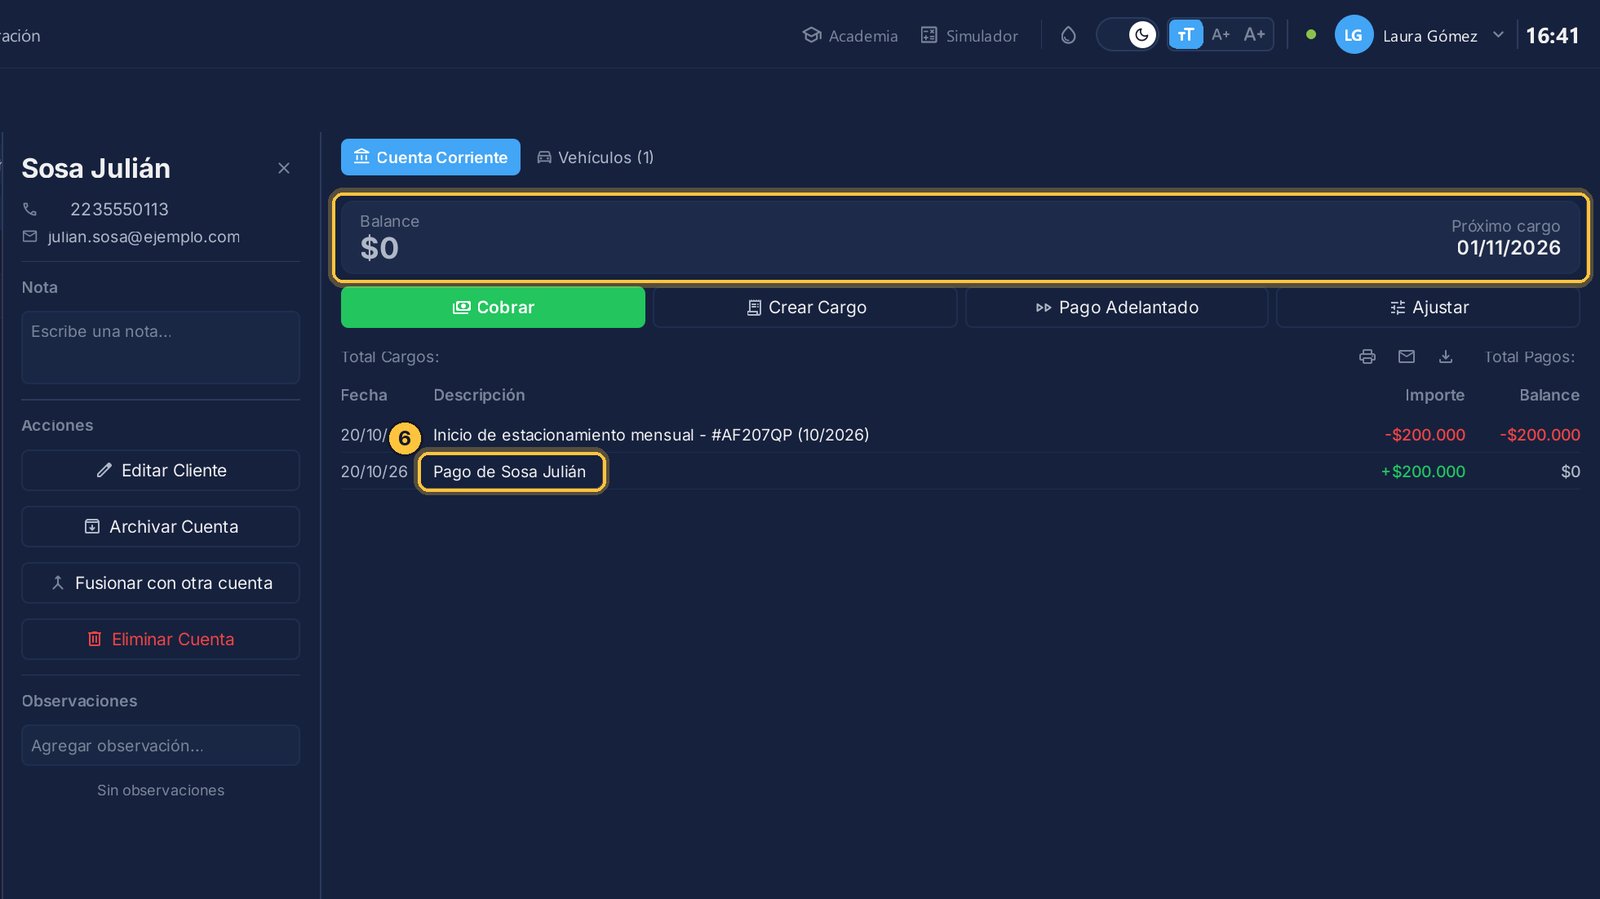Click the Agregar observación input field

click(160, 745)
